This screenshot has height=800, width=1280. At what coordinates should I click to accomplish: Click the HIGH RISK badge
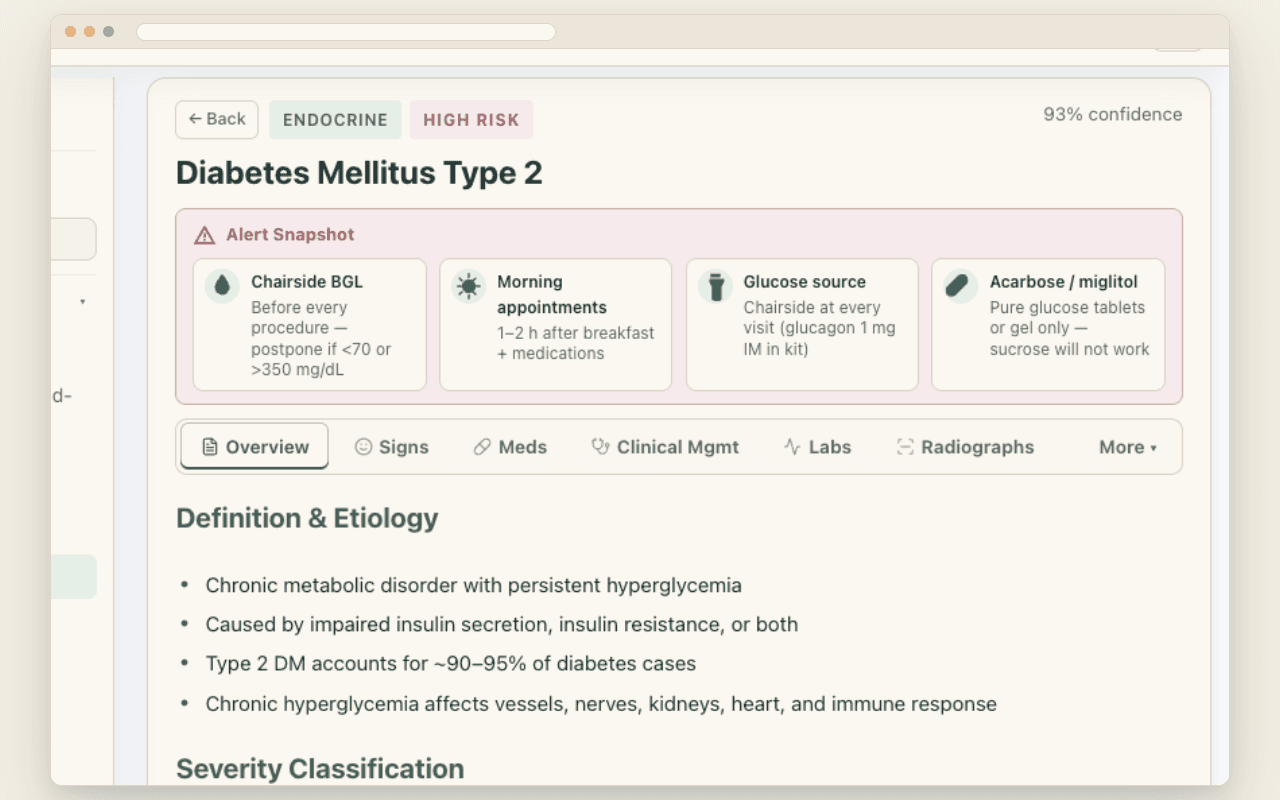tap(471, 119)
